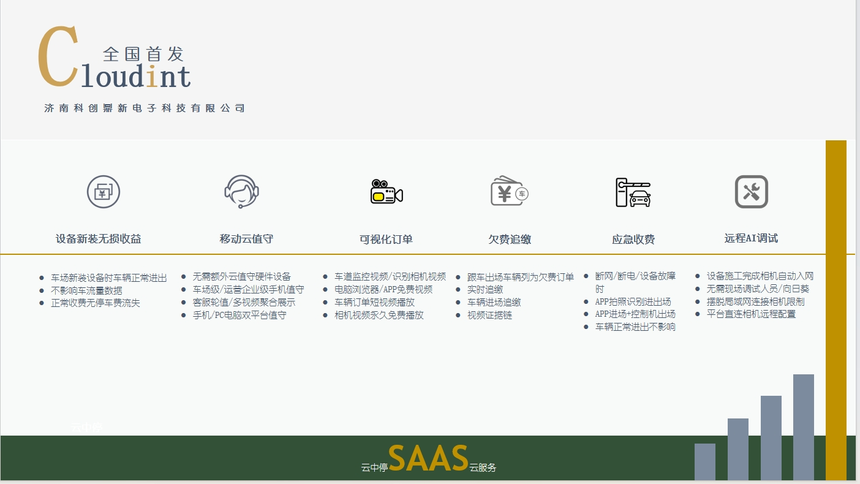This screenshot has height=484, width=860.
Task: Click the large SAAS text in footer
Action: [428, 459]
